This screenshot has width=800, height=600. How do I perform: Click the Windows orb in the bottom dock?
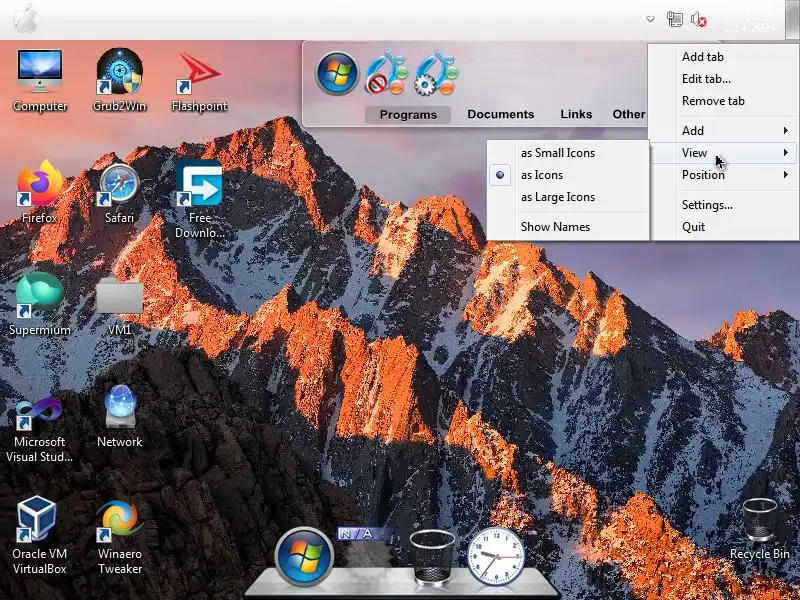[304, 557]
